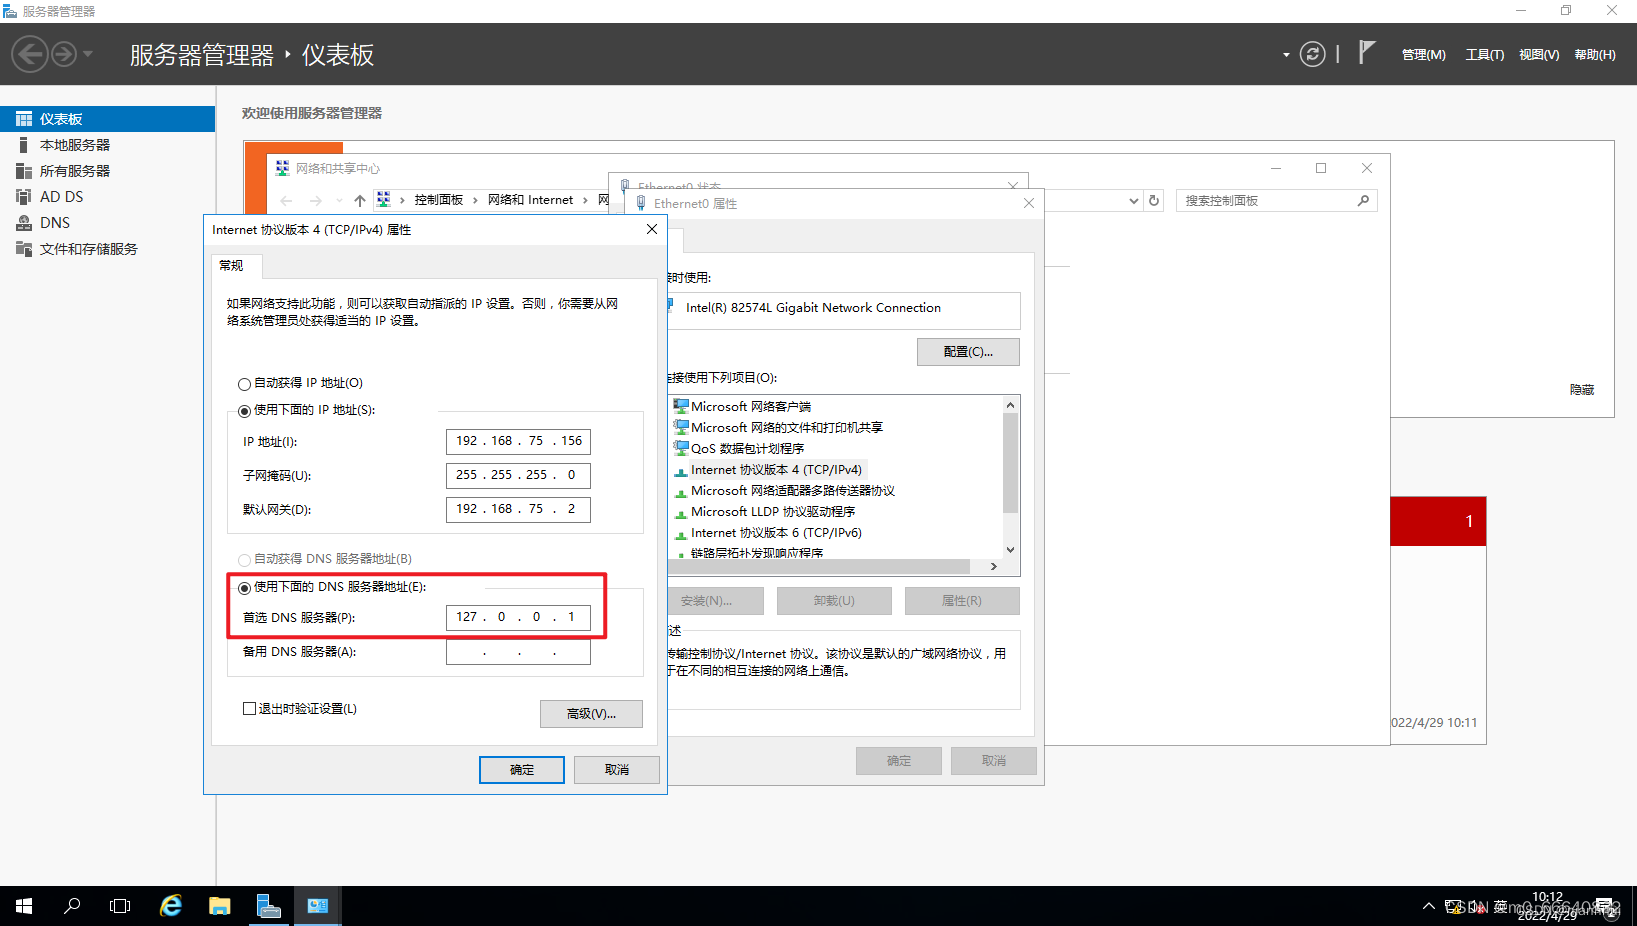Select 仪表板 in the left sidebar
This screenshot has width=1637, height=926.
[107, 119]
